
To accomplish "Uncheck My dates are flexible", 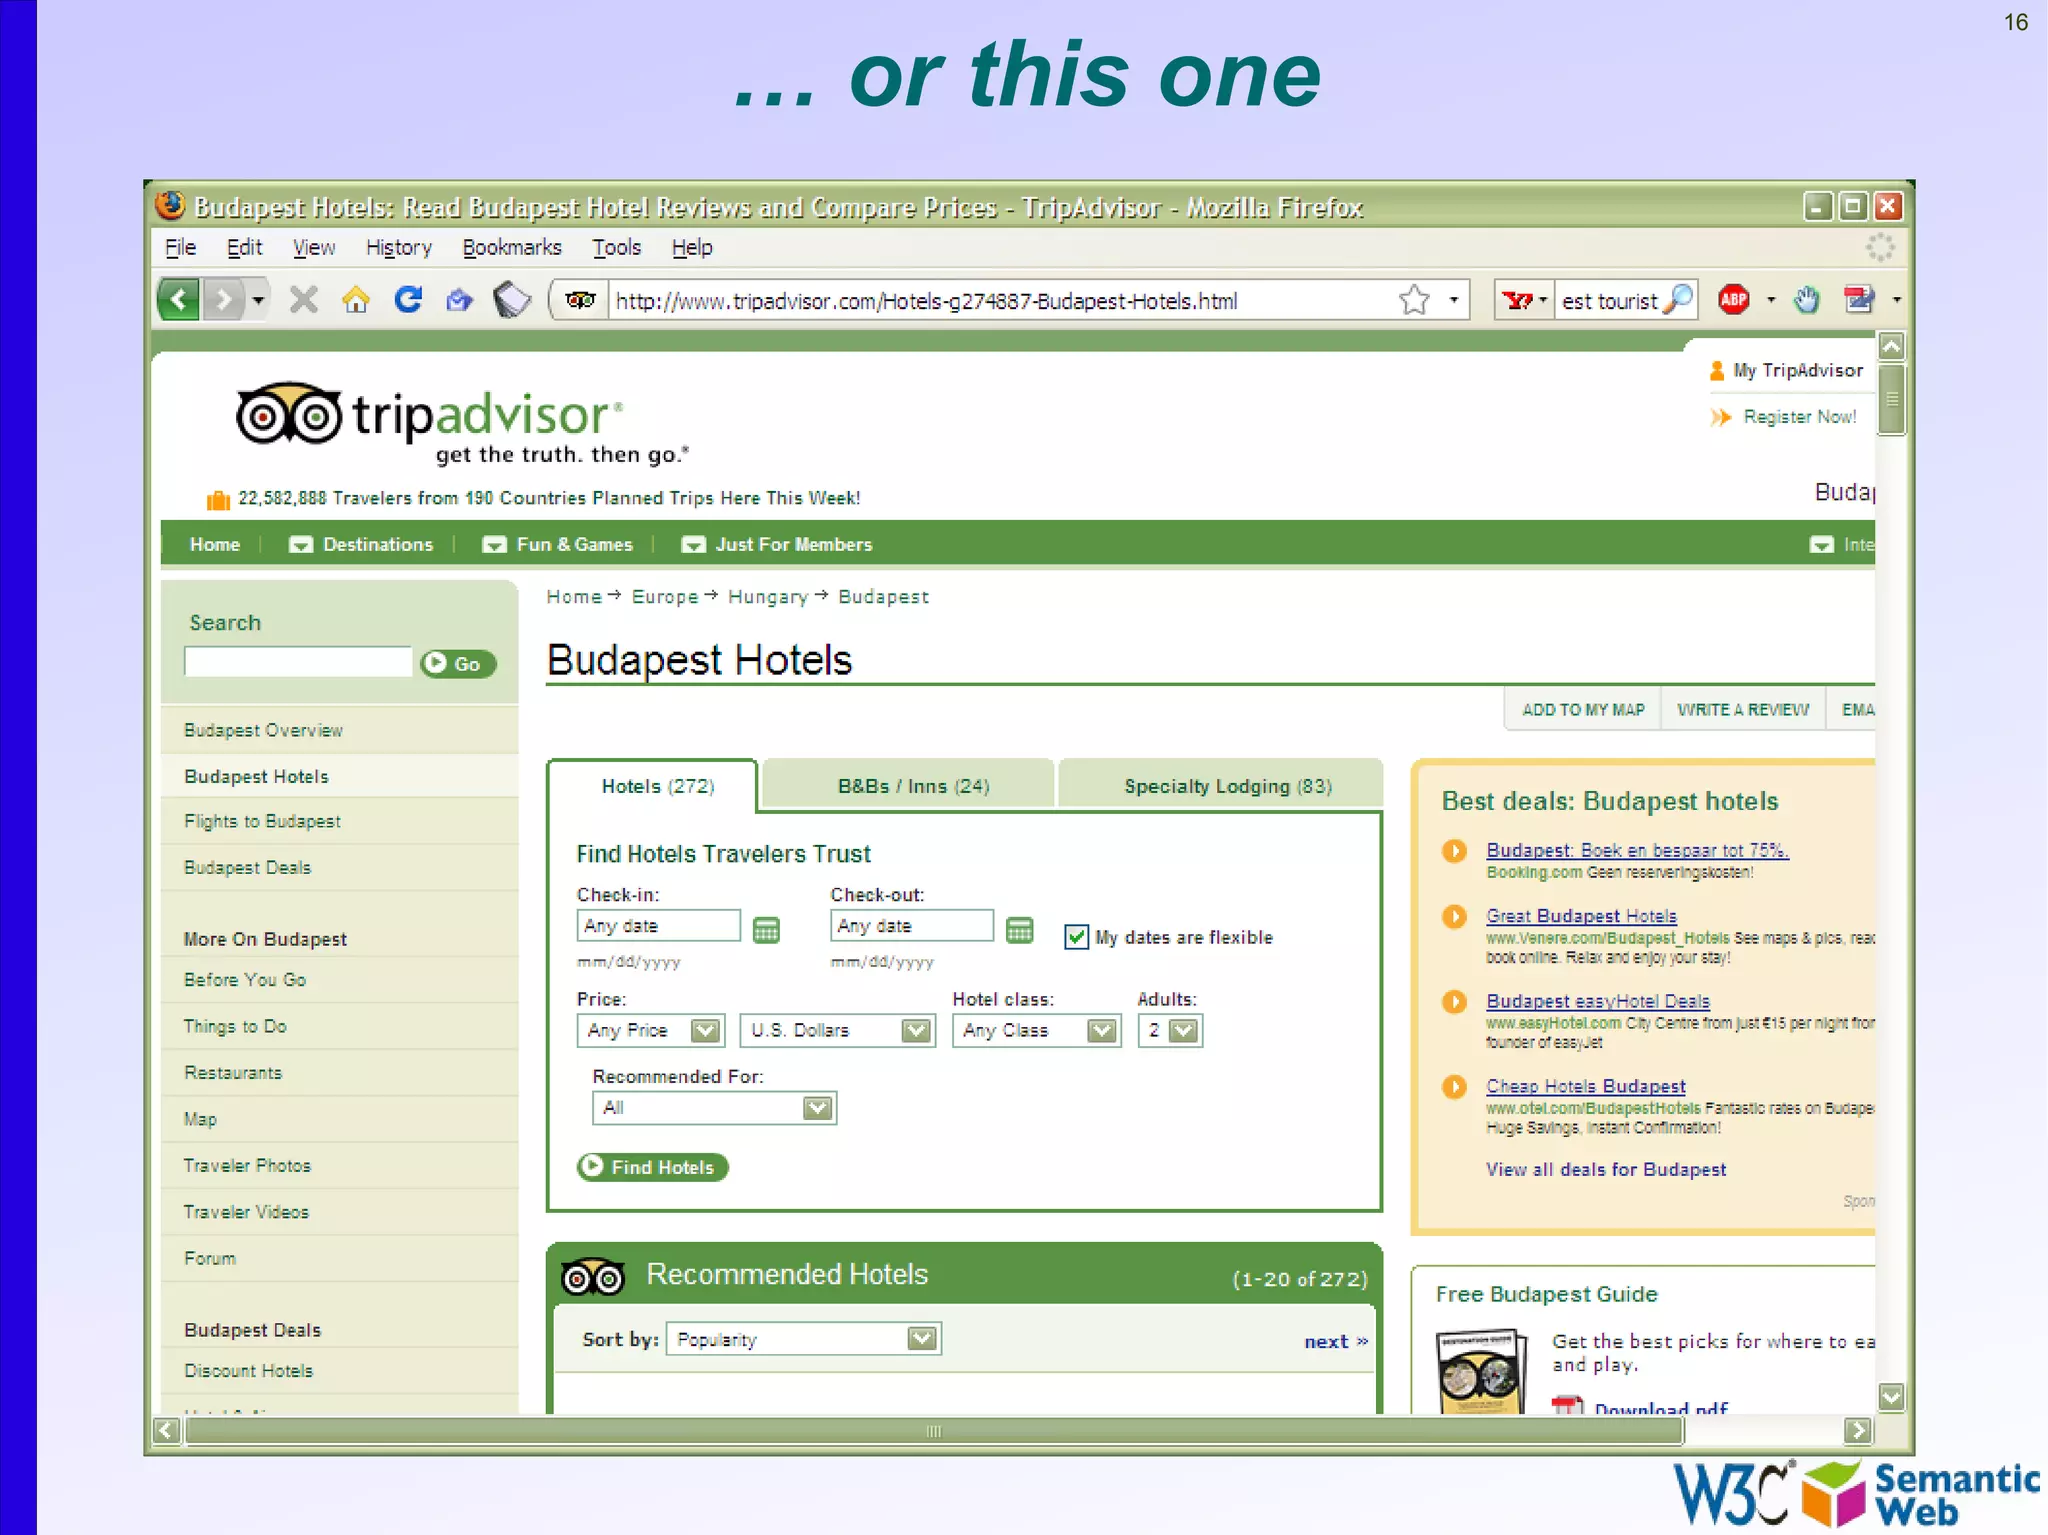I will click(x=1076, y=937).
